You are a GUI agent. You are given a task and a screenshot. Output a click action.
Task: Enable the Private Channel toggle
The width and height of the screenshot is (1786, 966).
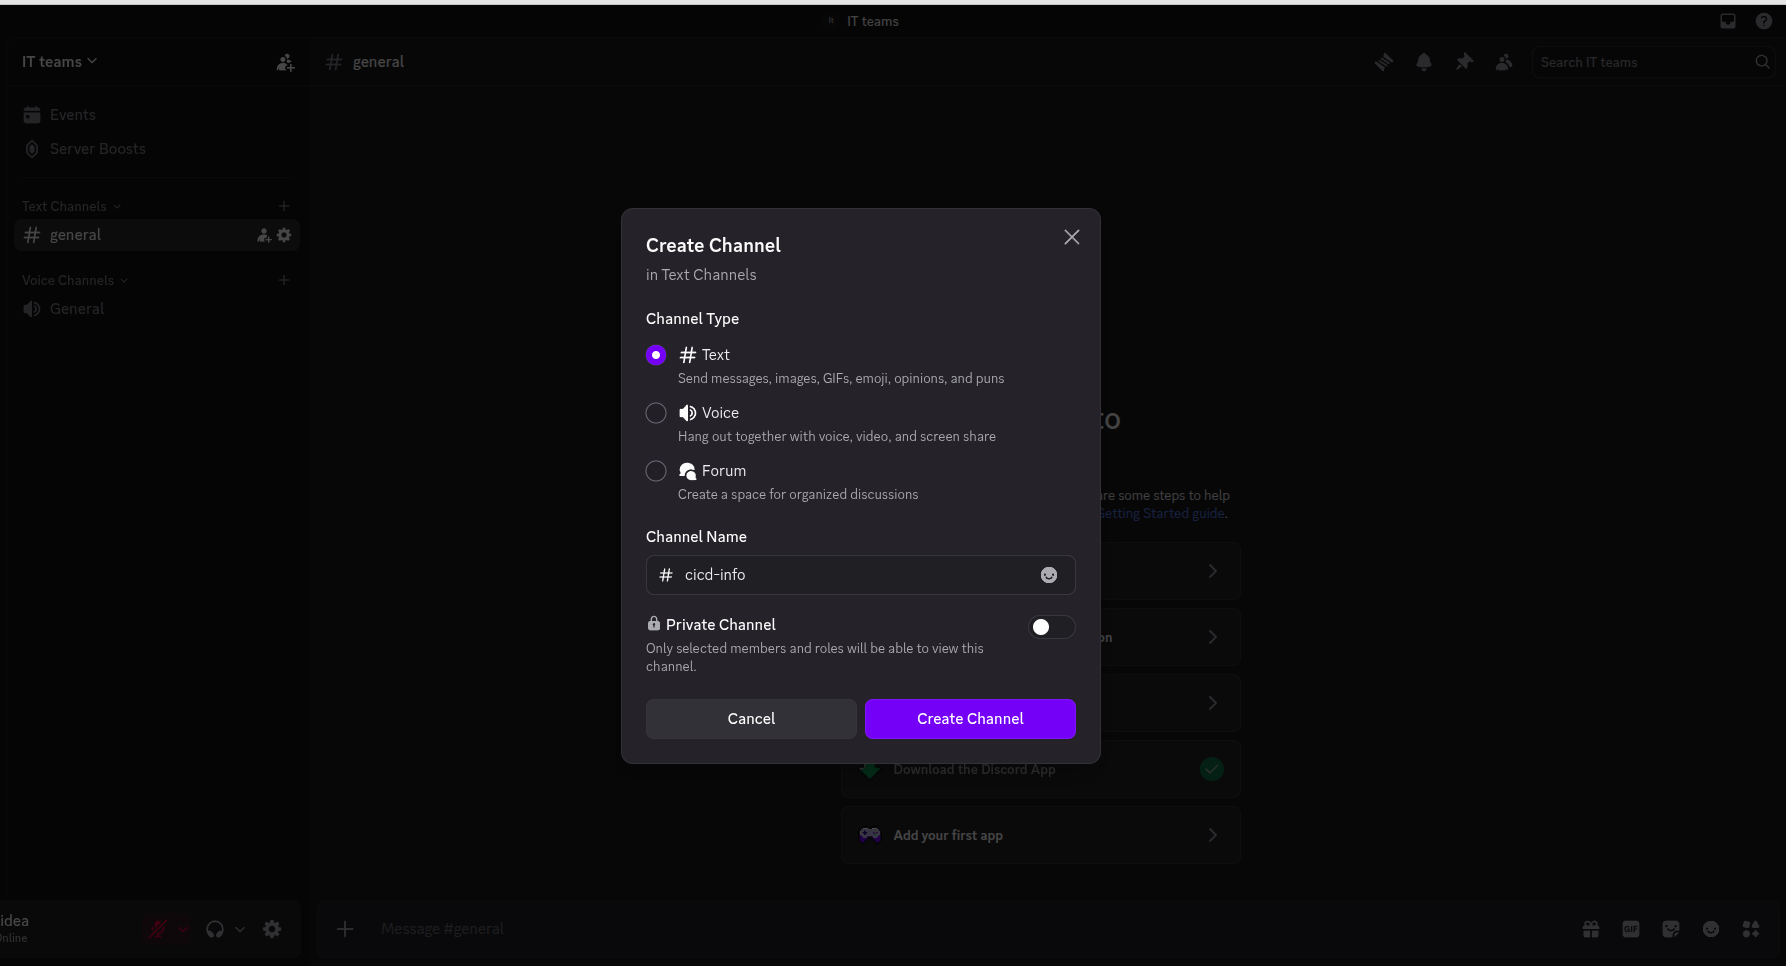(1052, 627)
